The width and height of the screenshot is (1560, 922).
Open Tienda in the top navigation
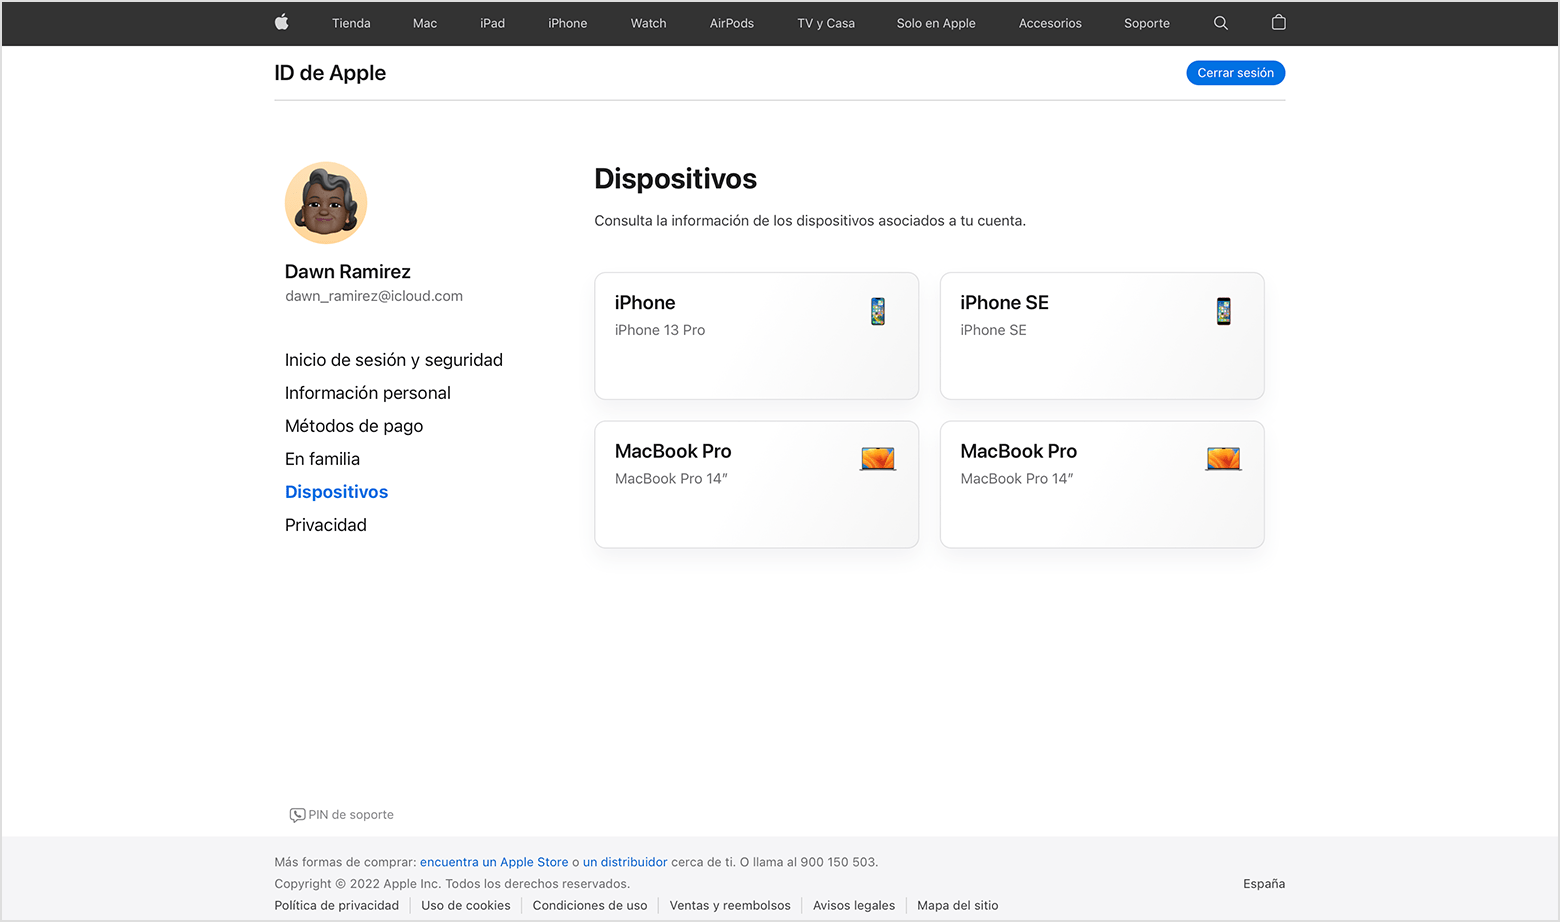351,23
